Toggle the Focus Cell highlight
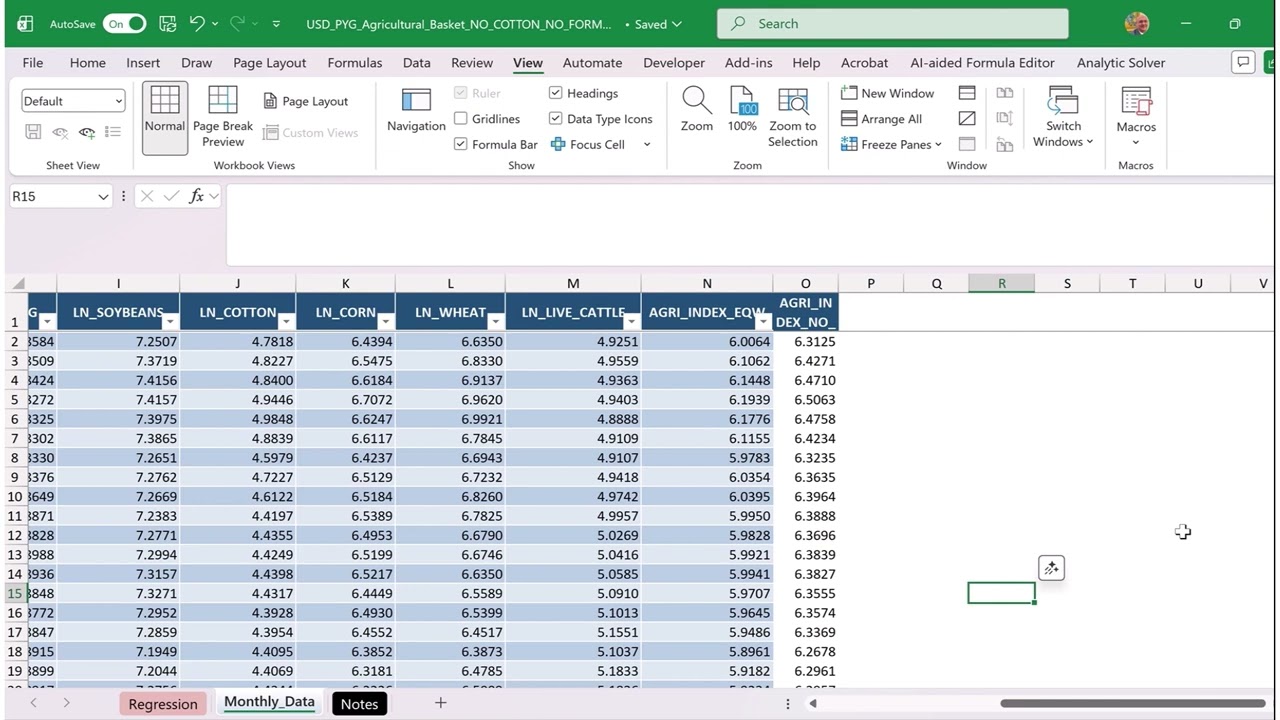Image resolution: width=1280 pixels, height=720 pixels. tap(588, 144)
